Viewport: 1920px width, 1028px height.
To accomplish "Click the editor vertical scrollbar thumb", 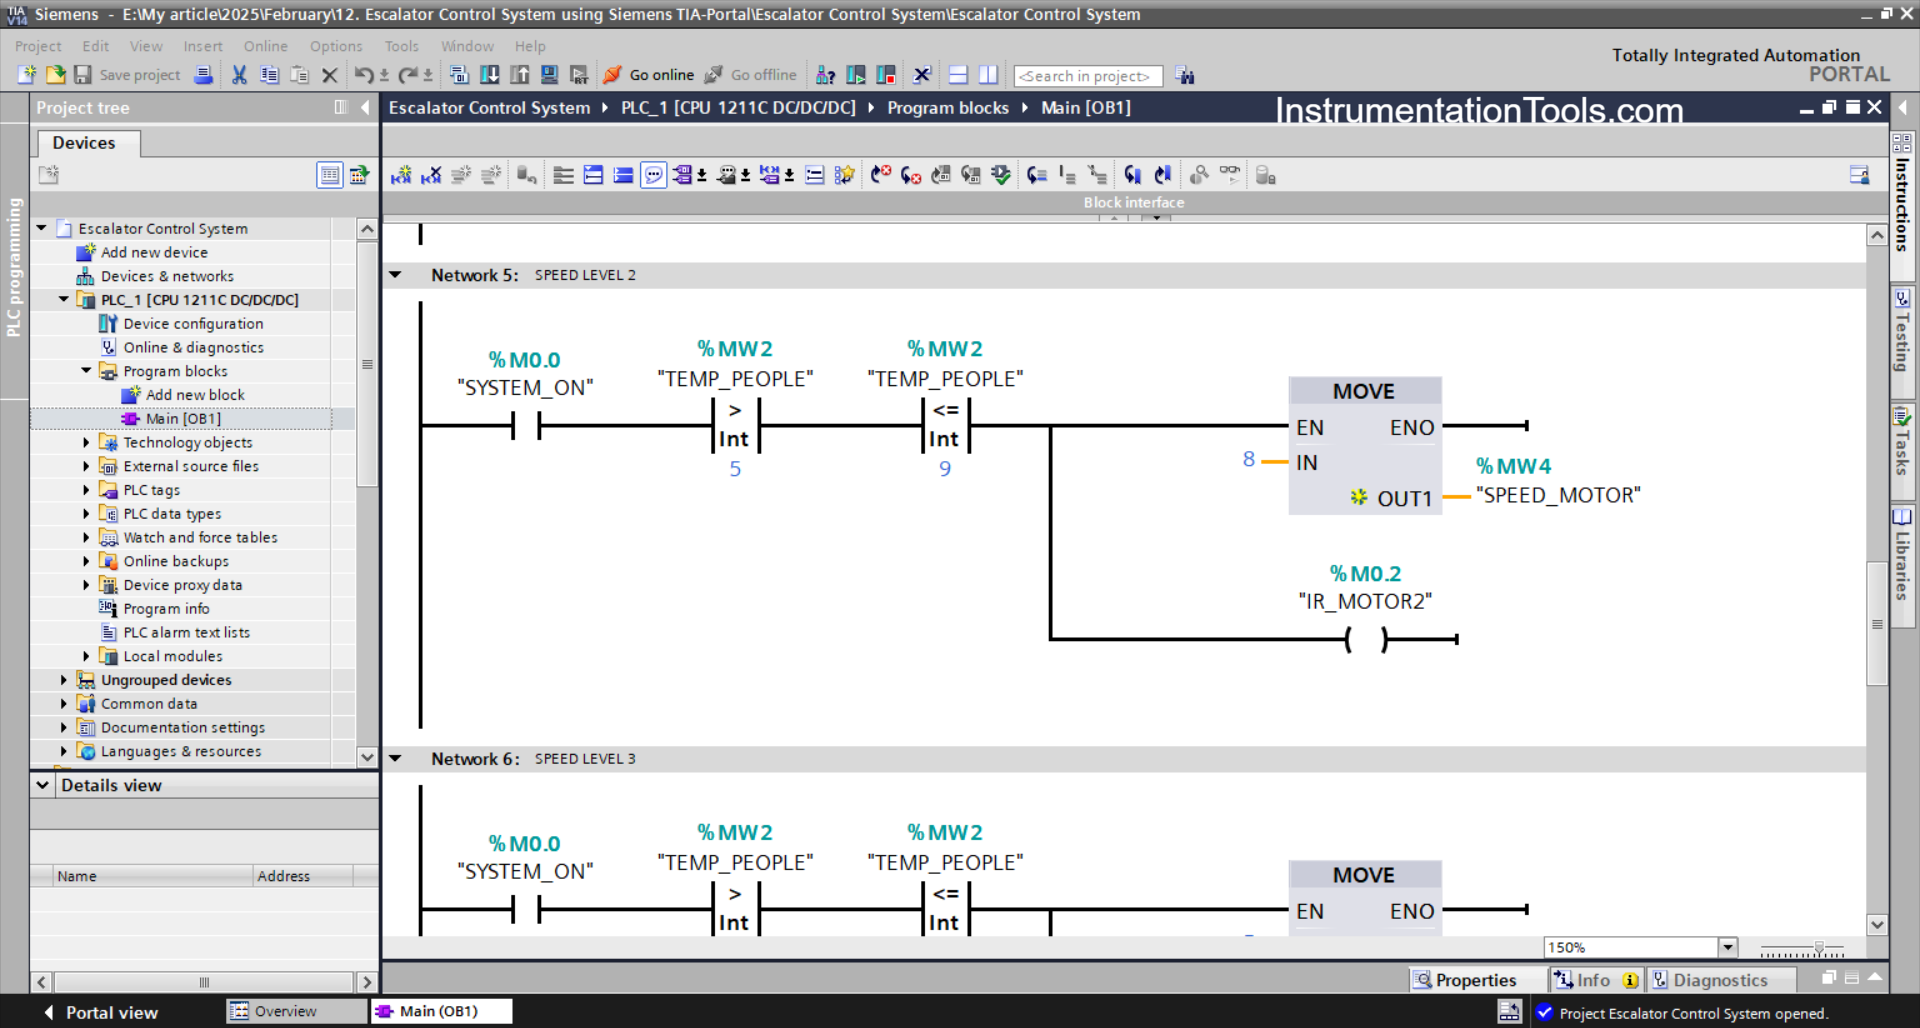I will [x=1877, y=624].
